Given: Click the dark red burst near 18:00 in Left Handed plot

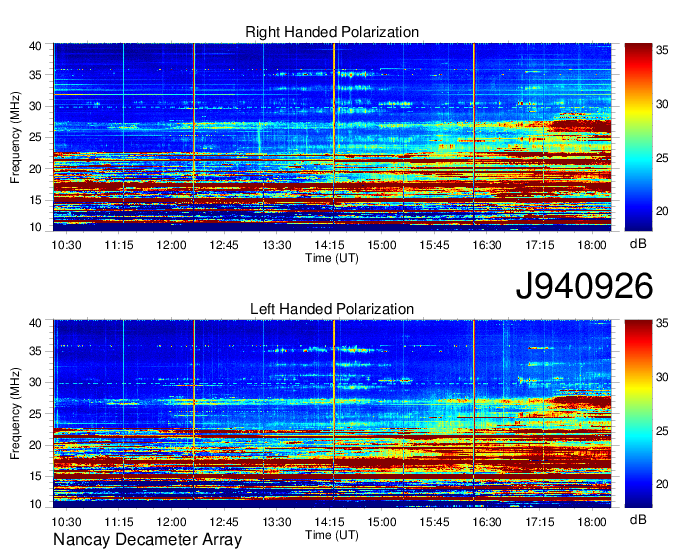Looking at the screenshot, I should click(583, 402).
